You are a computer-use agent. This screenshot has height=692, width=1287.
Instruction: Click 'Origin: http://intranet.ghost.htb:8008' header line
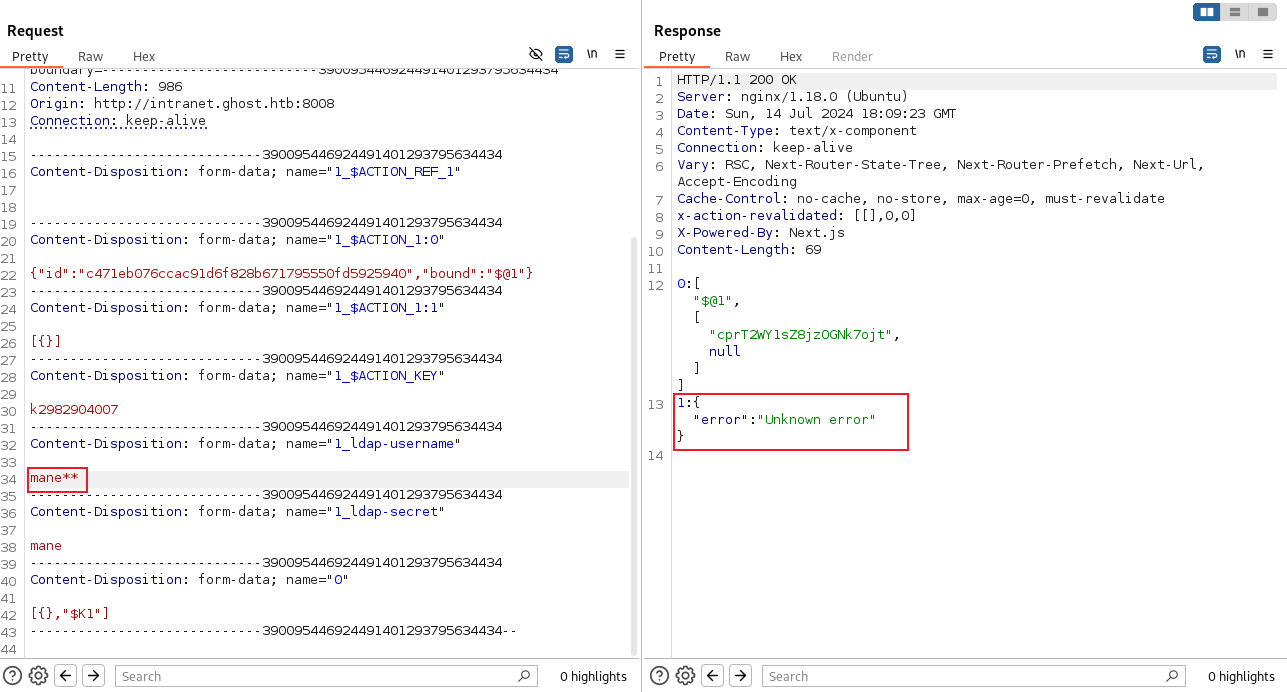point(182,104)
